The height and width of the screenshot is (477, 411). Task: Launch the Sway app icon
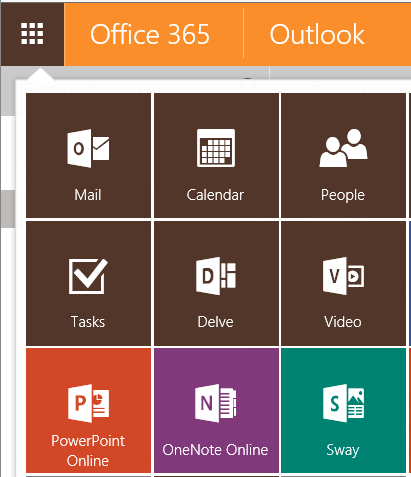343,403
